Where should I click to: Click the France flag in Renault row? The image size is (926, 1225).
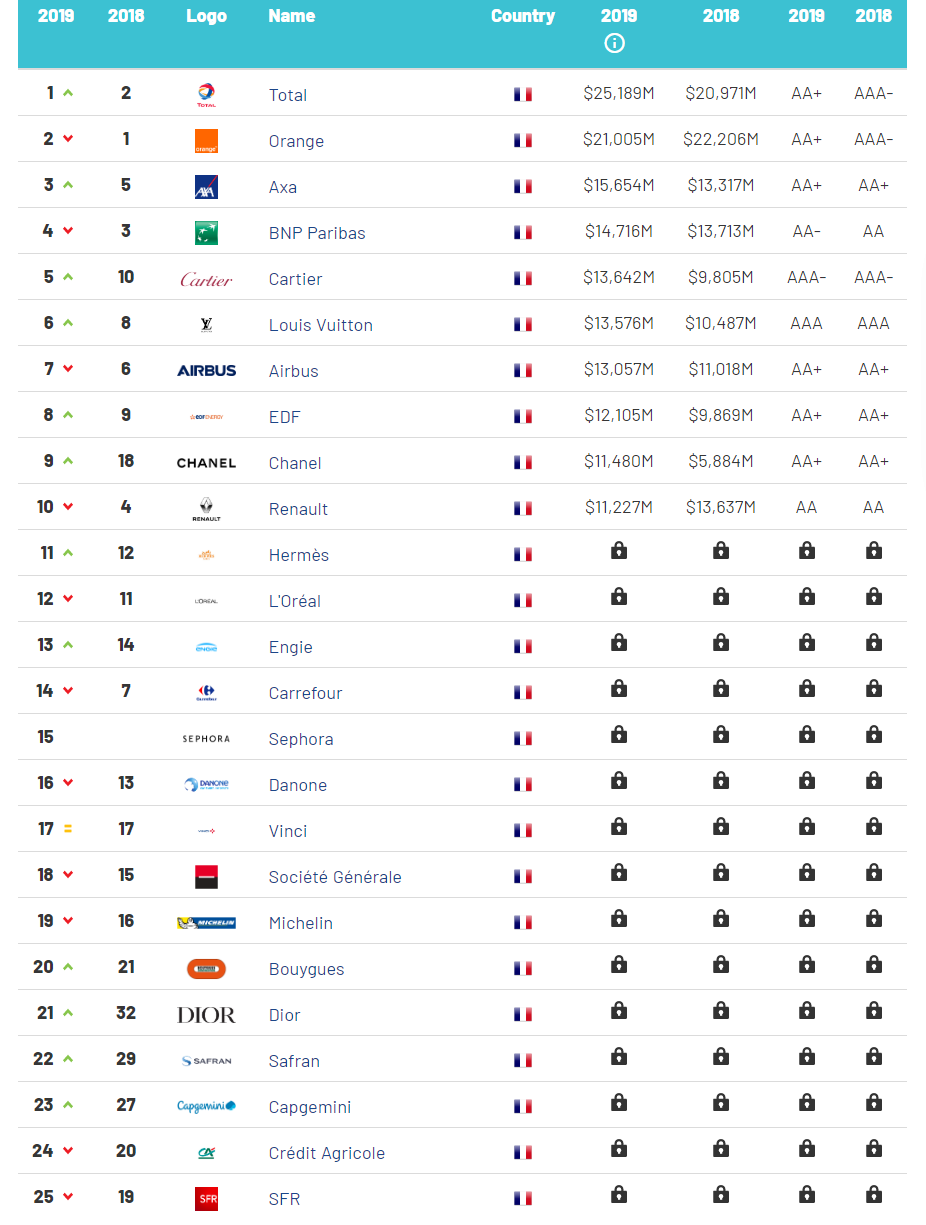[x=523, y=509]
